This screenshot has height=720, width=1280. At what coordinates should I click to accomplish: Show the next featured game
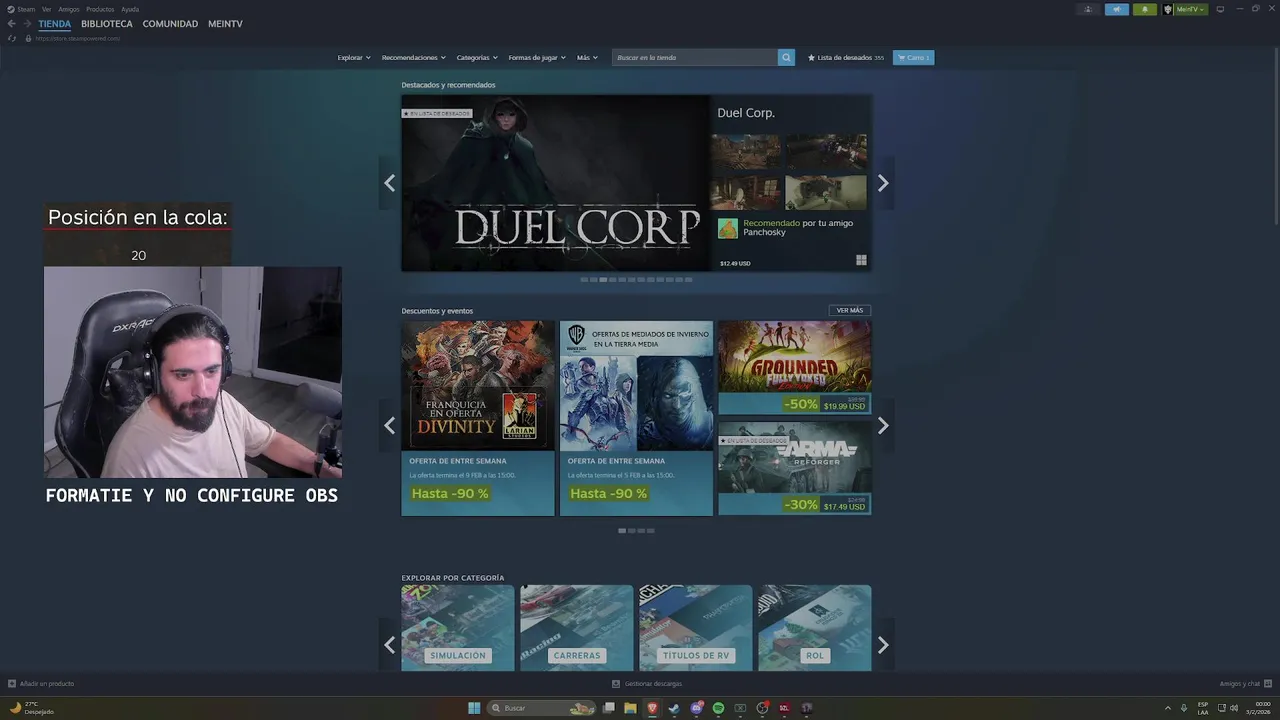[x=883, y=183]
